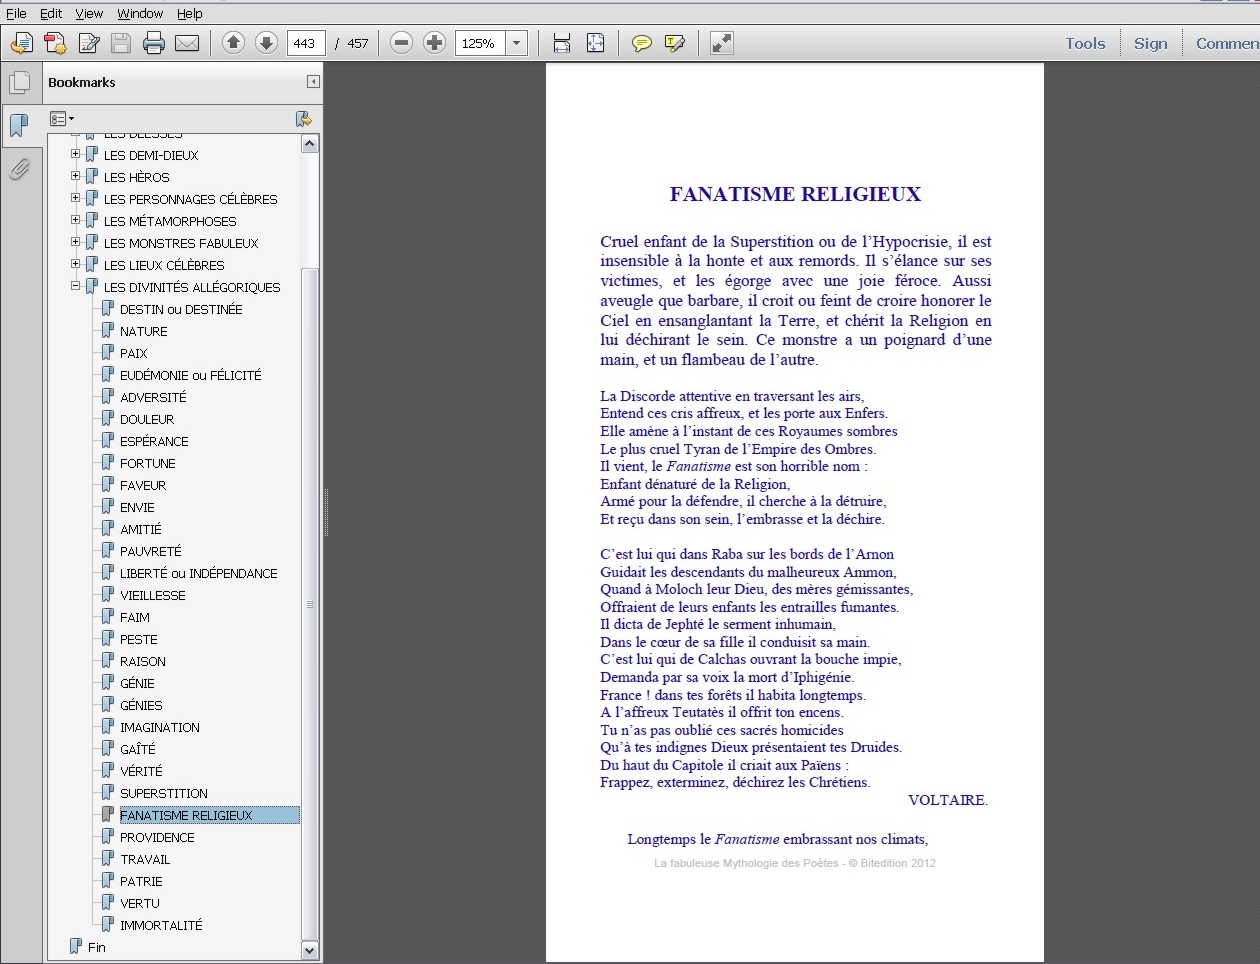Viewport: 1260px width, 964px height.
Task: Open the Bookmarks options menu
Action: click(x=62, y=119)
